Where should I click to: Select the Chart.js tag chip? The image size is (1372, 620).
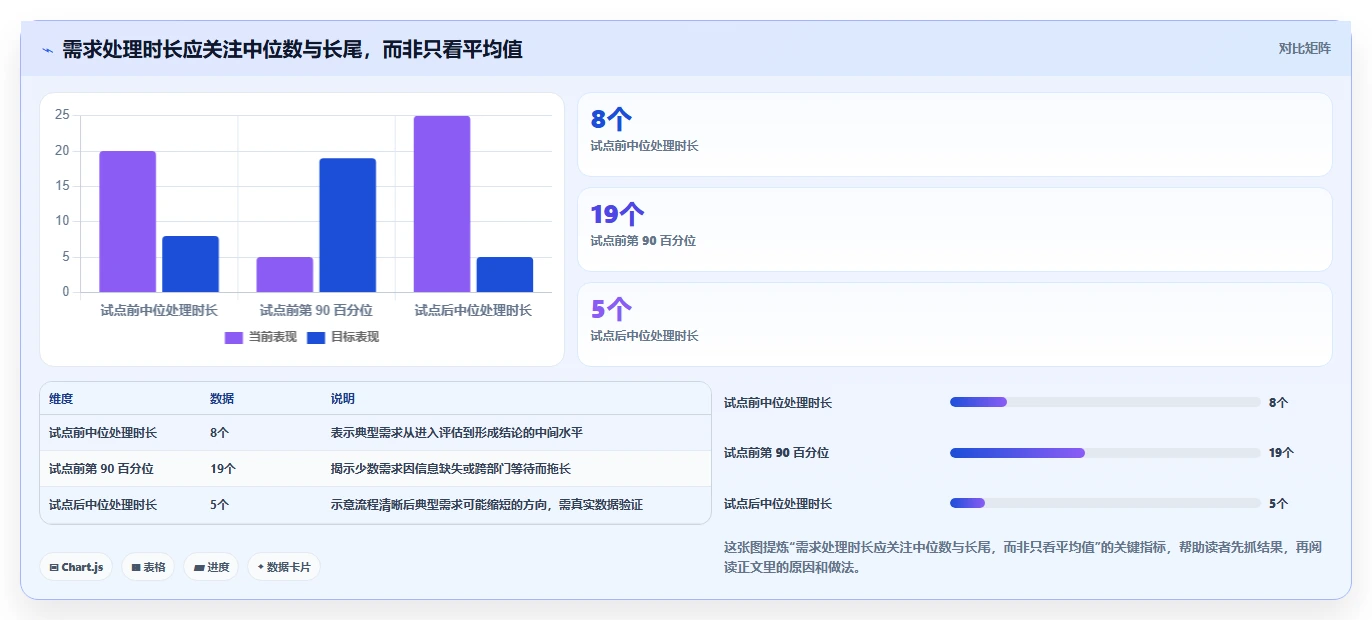(76, 567)
